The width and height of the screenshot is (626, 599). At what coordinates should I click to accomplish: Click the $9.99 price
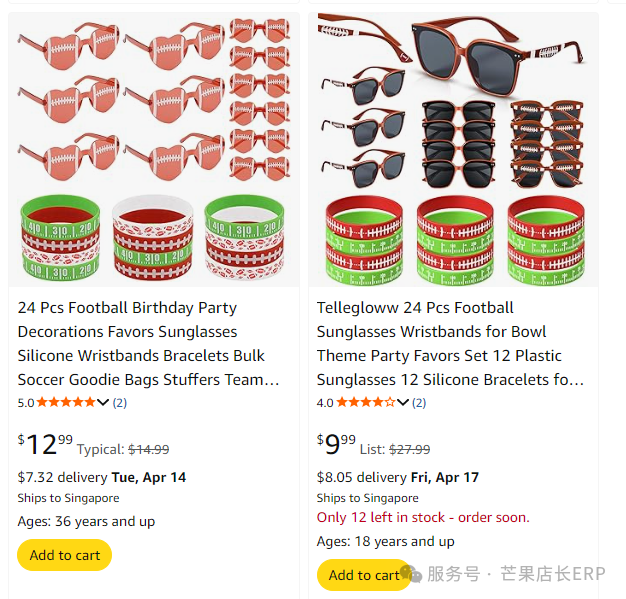[x=336, y=440]
